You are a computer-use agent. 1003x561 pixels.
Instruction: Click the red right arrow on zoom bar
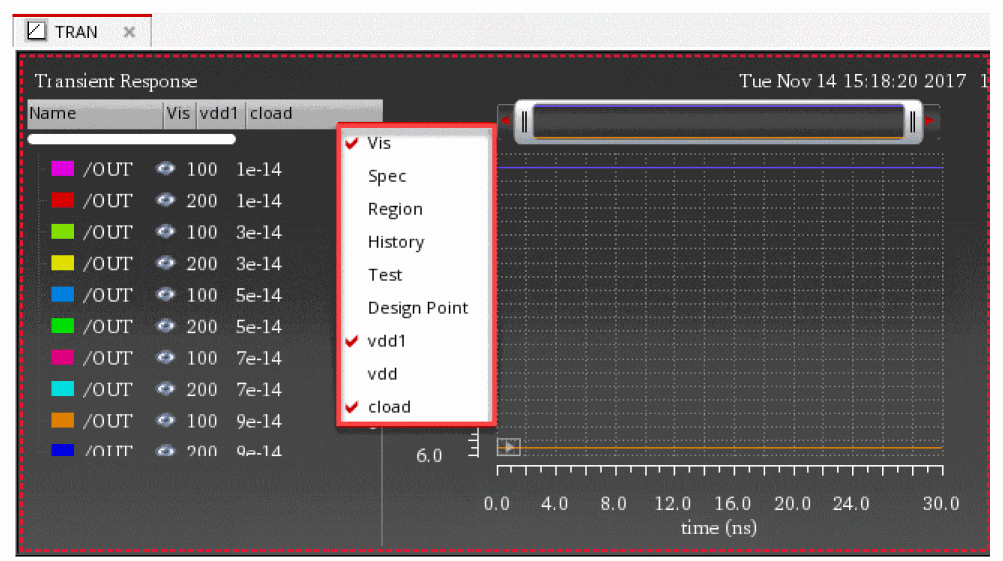(x=930, y=121)
